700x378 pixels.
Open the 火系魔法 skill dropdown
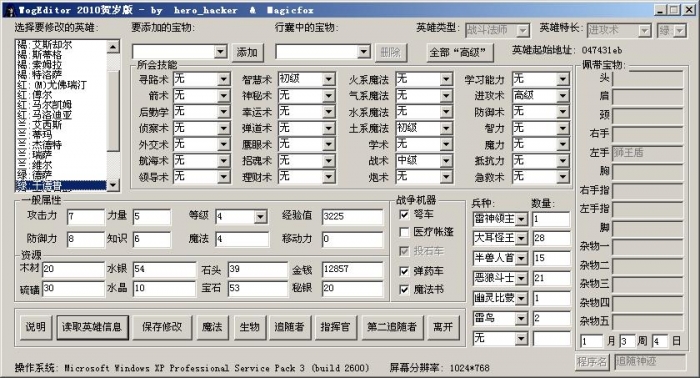pos(446,79)
